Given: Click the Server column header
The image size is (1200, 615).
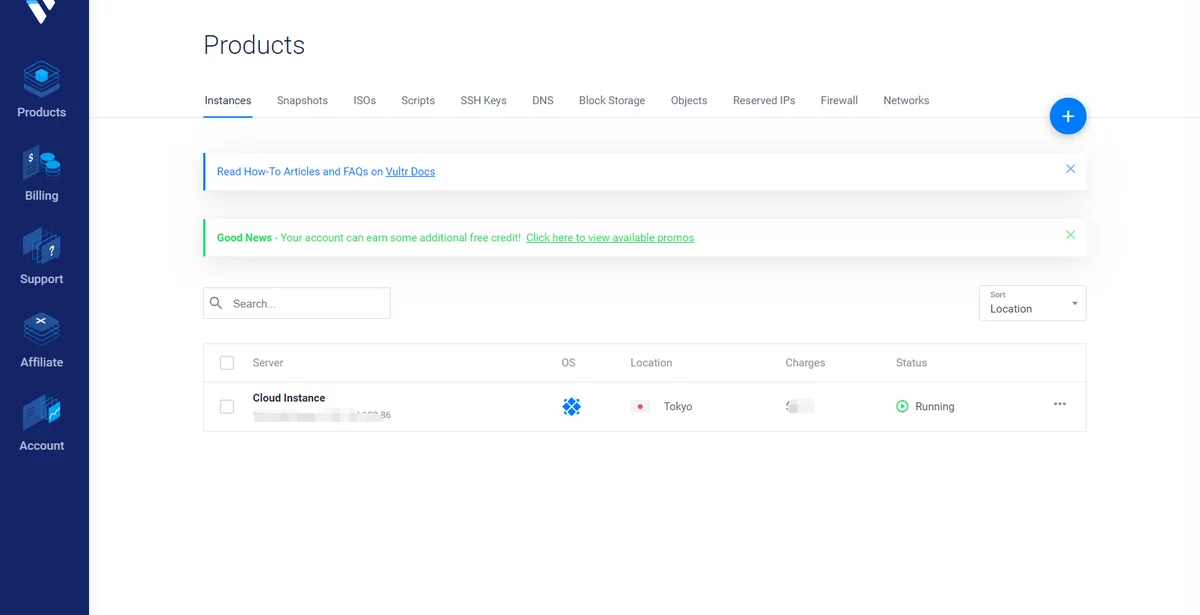Looking at the screenshot, I should [x=268, y=363].
